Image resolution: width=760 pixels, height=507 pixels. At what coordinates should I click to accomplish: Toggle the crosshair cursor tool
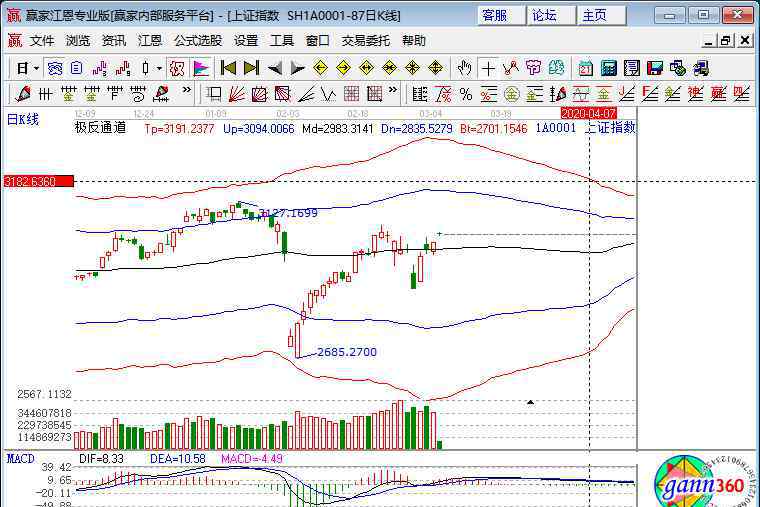tap(488, 68)
